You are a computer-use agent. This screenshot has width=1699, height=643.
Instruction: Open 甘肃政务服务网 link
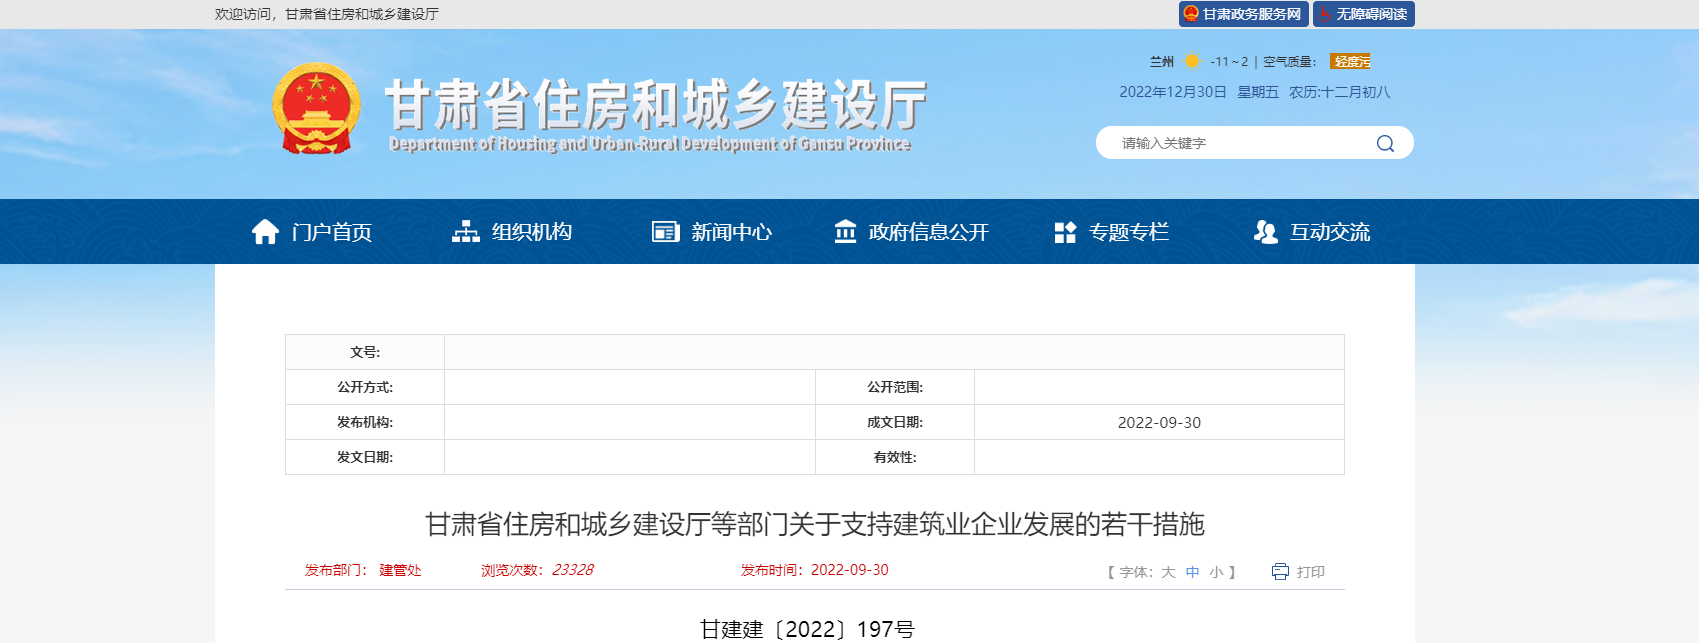pos(1243,14)
